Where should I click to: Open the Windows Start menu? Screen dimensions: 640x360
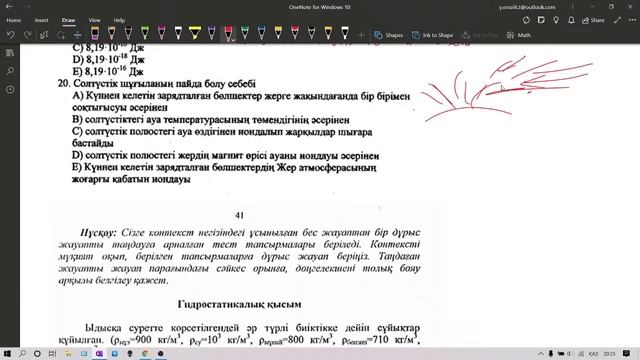coord(7,353)
